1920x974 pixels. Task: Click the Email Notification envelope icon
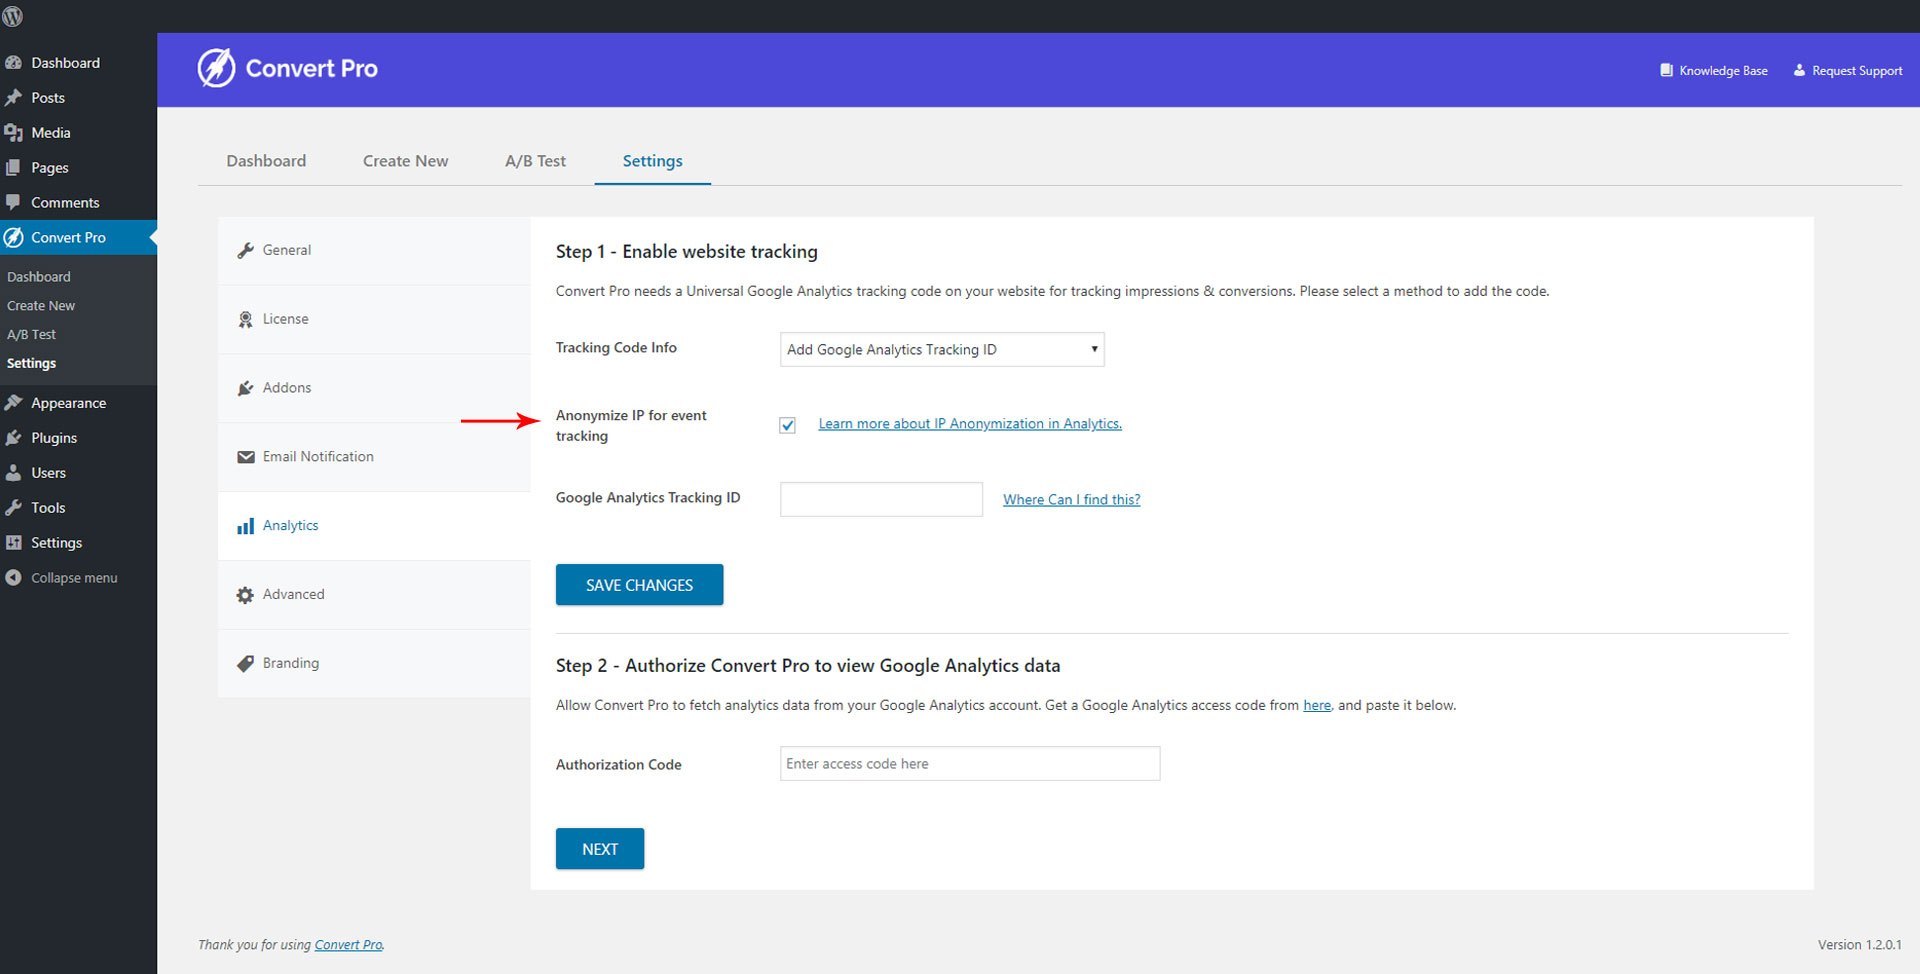coord(245,457)
